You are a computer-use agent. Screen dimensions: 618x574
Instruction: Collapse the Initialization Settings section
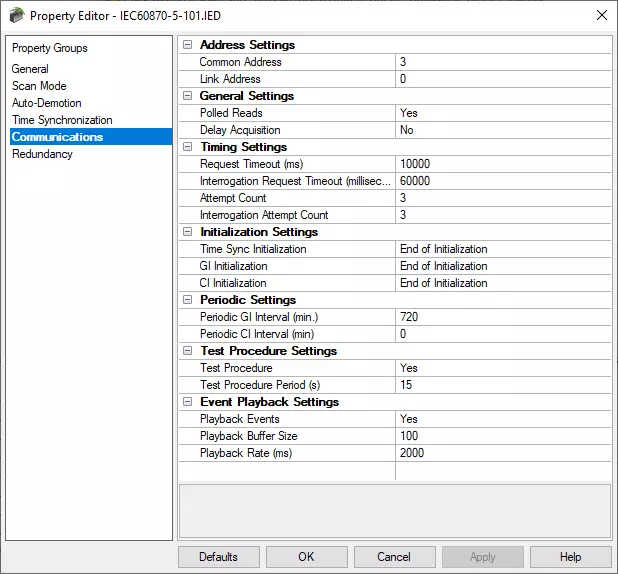[x=188, y=231]
